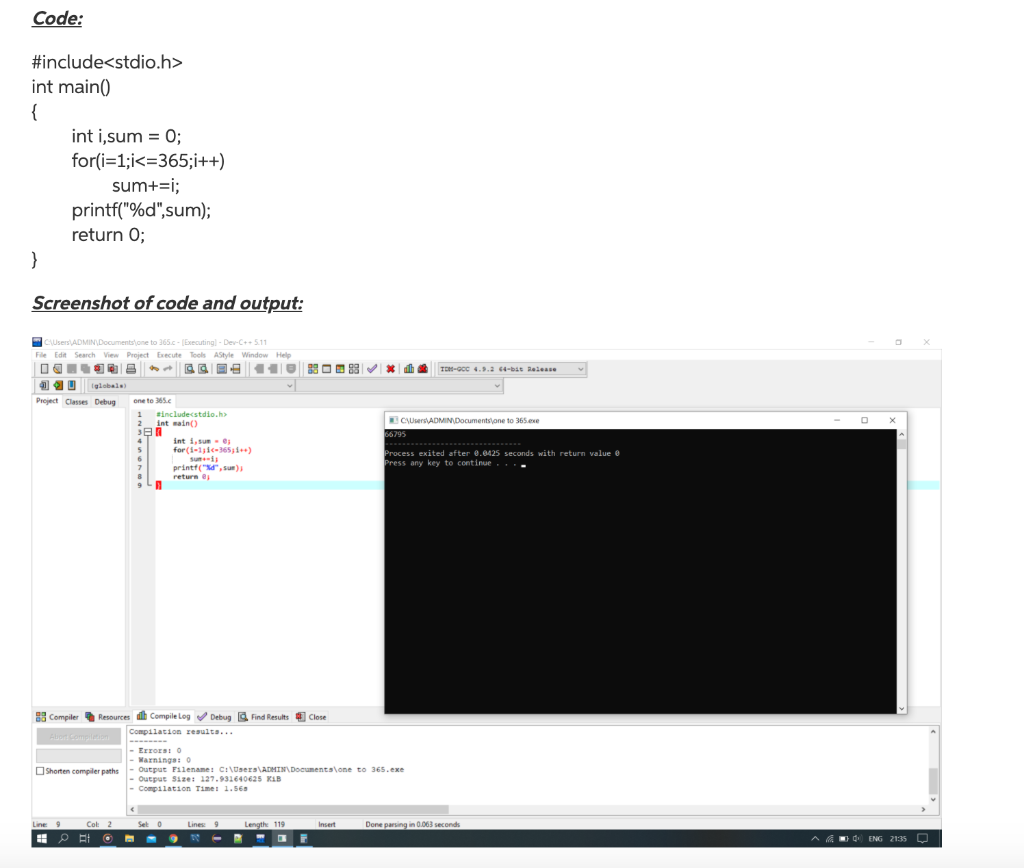Expand the second function navigation dropdown

coord(497,386)
